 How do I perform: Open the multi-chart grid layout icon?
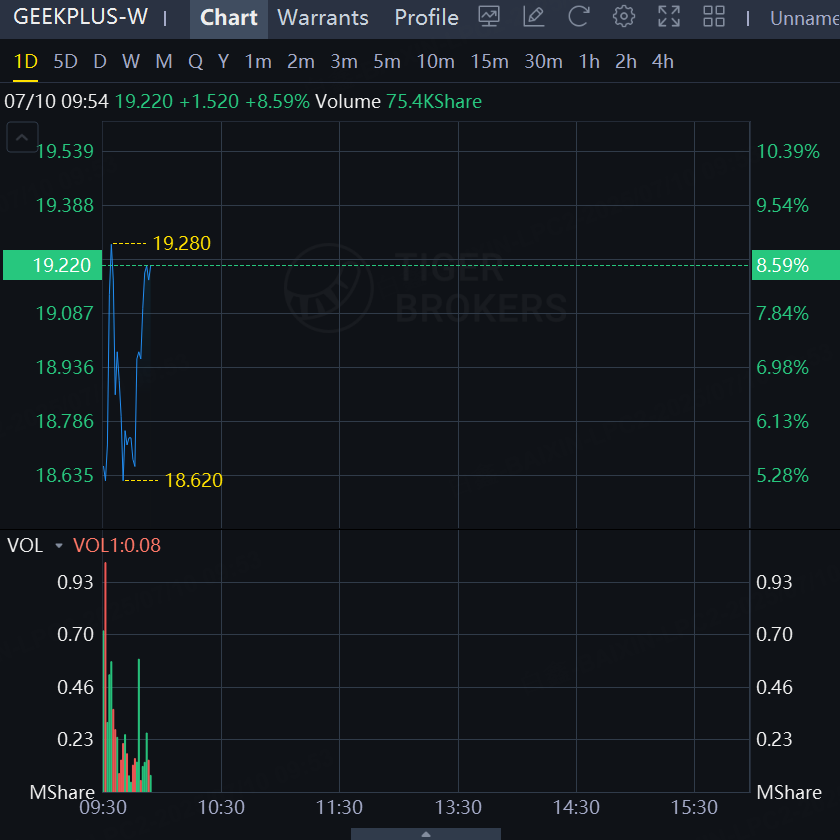coord(714,17)
